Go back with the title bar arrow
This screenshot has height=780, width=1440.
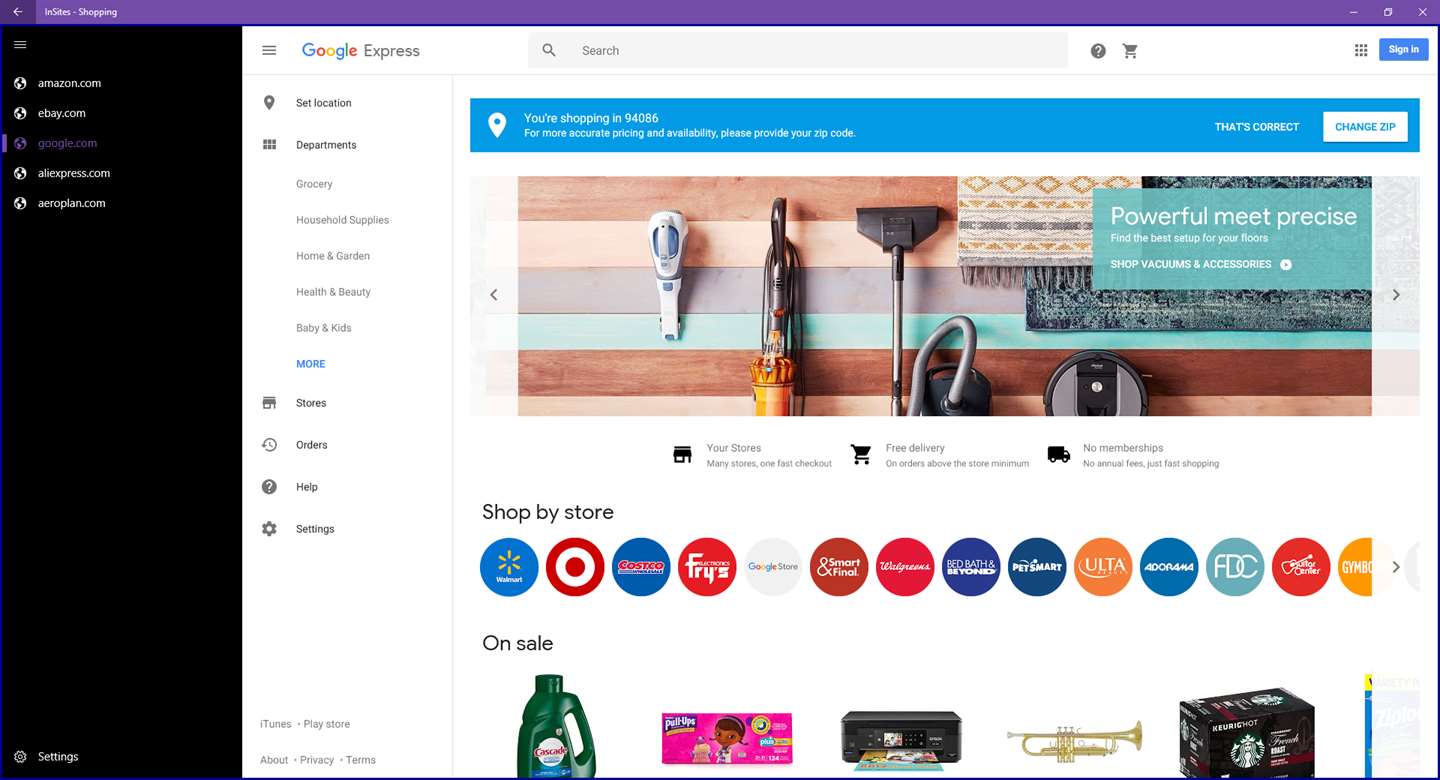coord(17,12)
